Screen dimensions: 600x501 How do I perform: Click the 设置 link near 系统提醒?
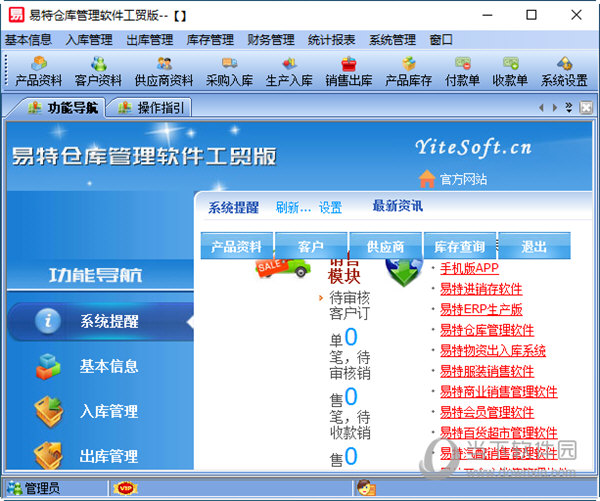click(x=330, y=207)
